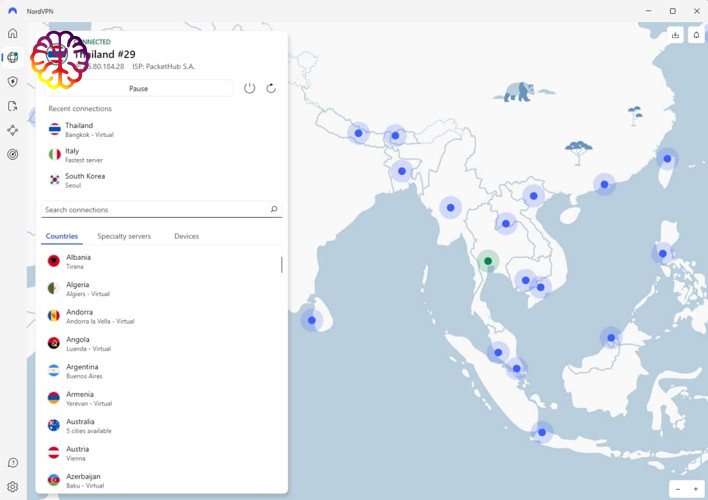Click the download icon top right

(675, 35)
